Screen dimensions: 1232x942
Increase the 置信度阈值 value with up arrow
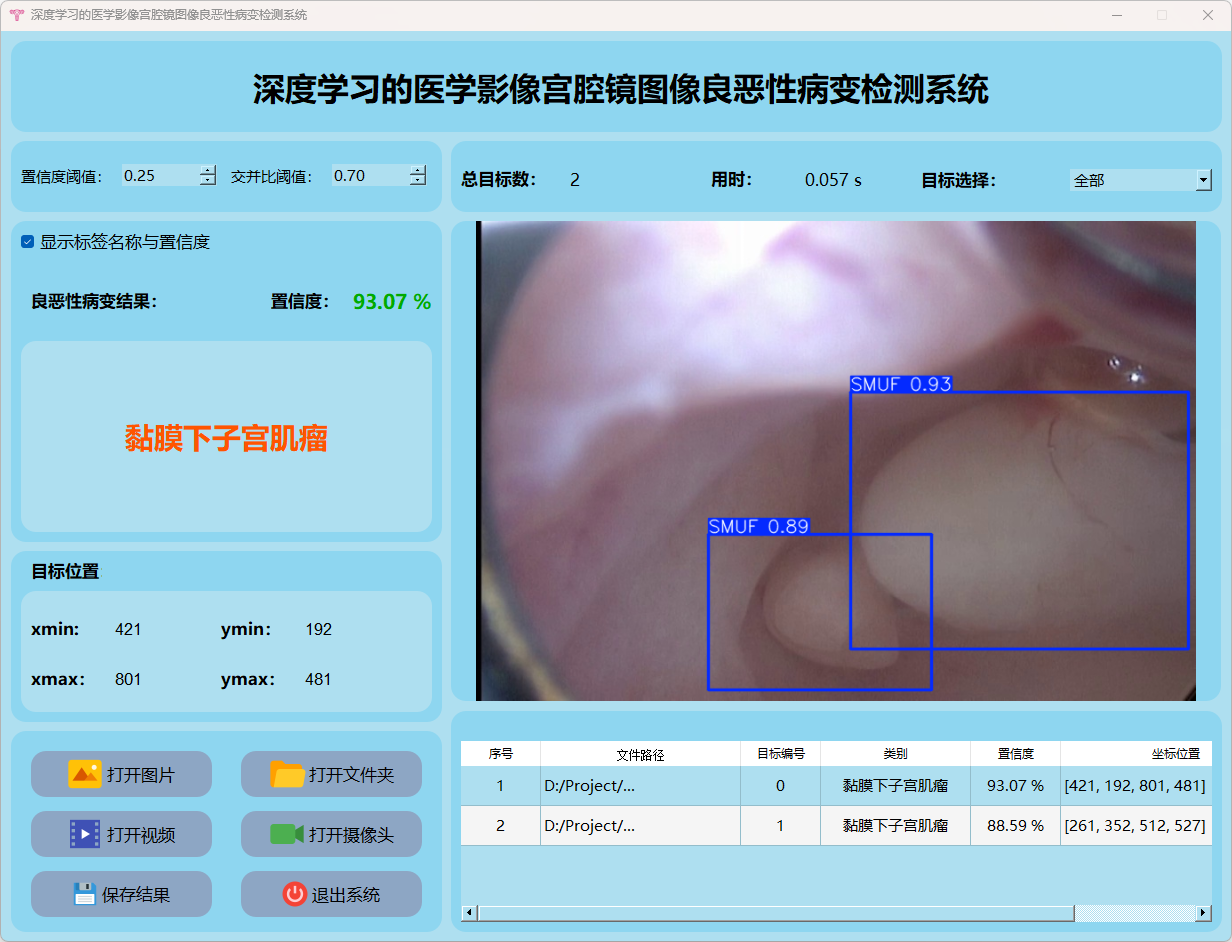click(207, 171)
